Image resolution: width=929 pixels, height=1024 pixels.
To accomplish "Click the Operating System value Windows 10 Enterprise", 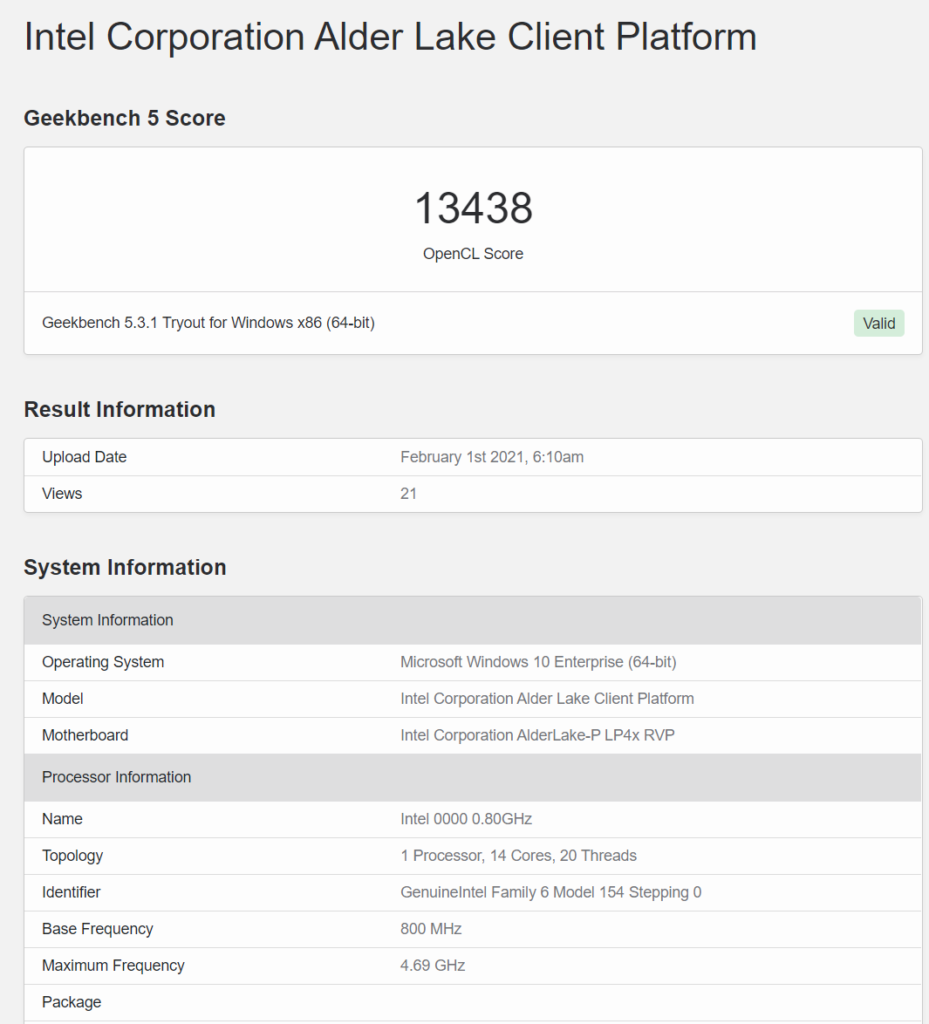I will coord(538,662).
